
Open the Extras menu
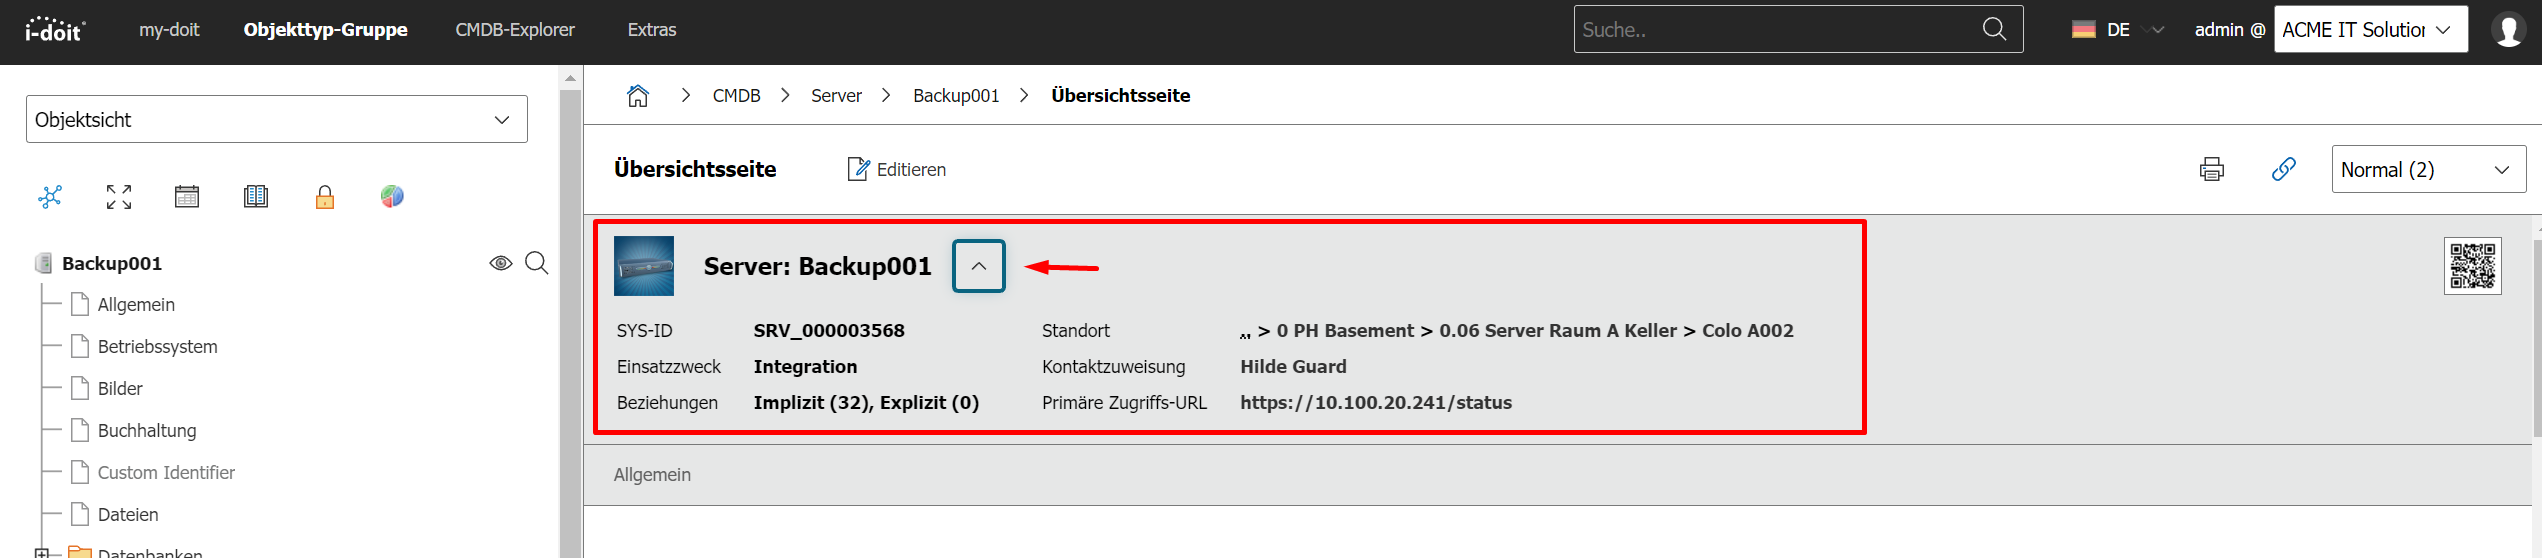coord(652,30)
